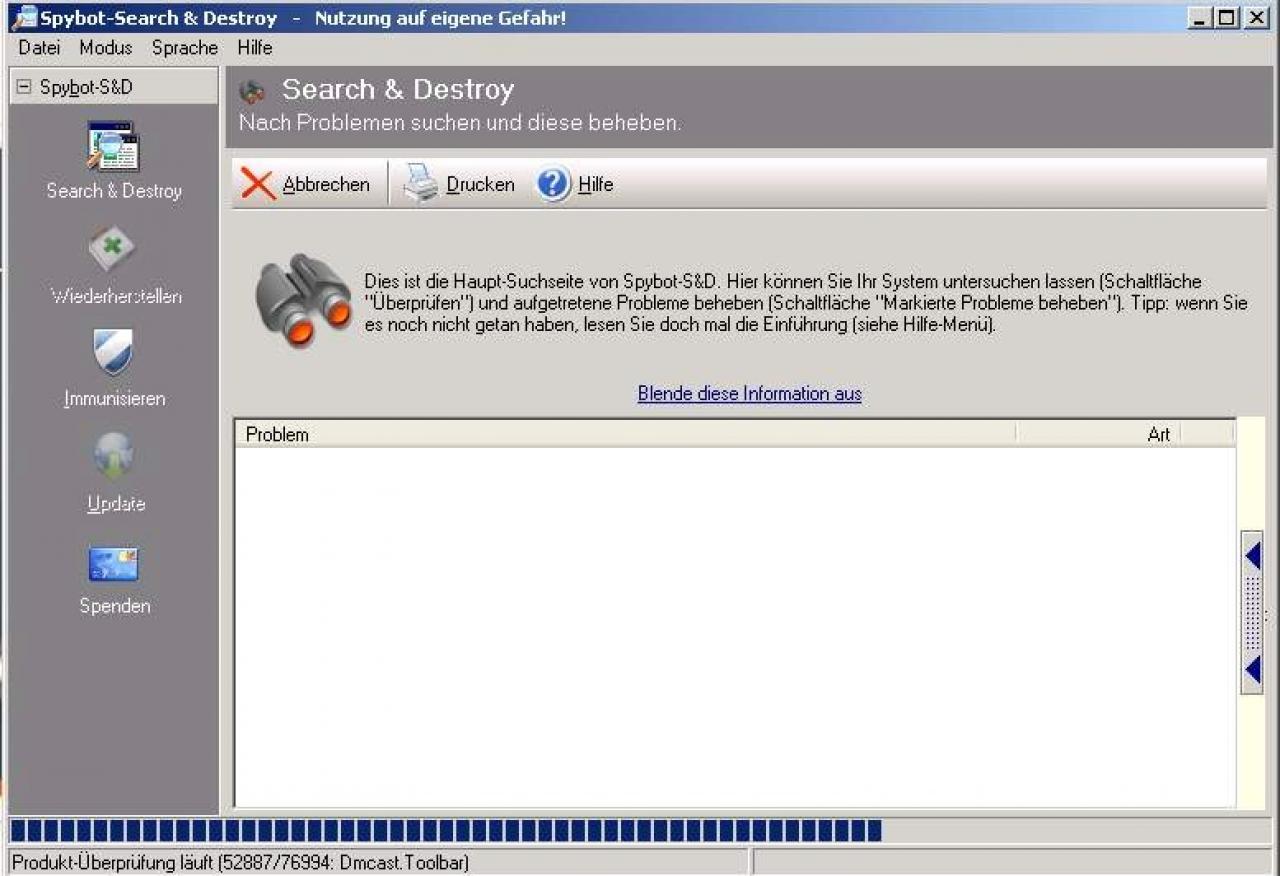
Task: Click the Immunisieren sidebar label
Action: tap(114, 399)
